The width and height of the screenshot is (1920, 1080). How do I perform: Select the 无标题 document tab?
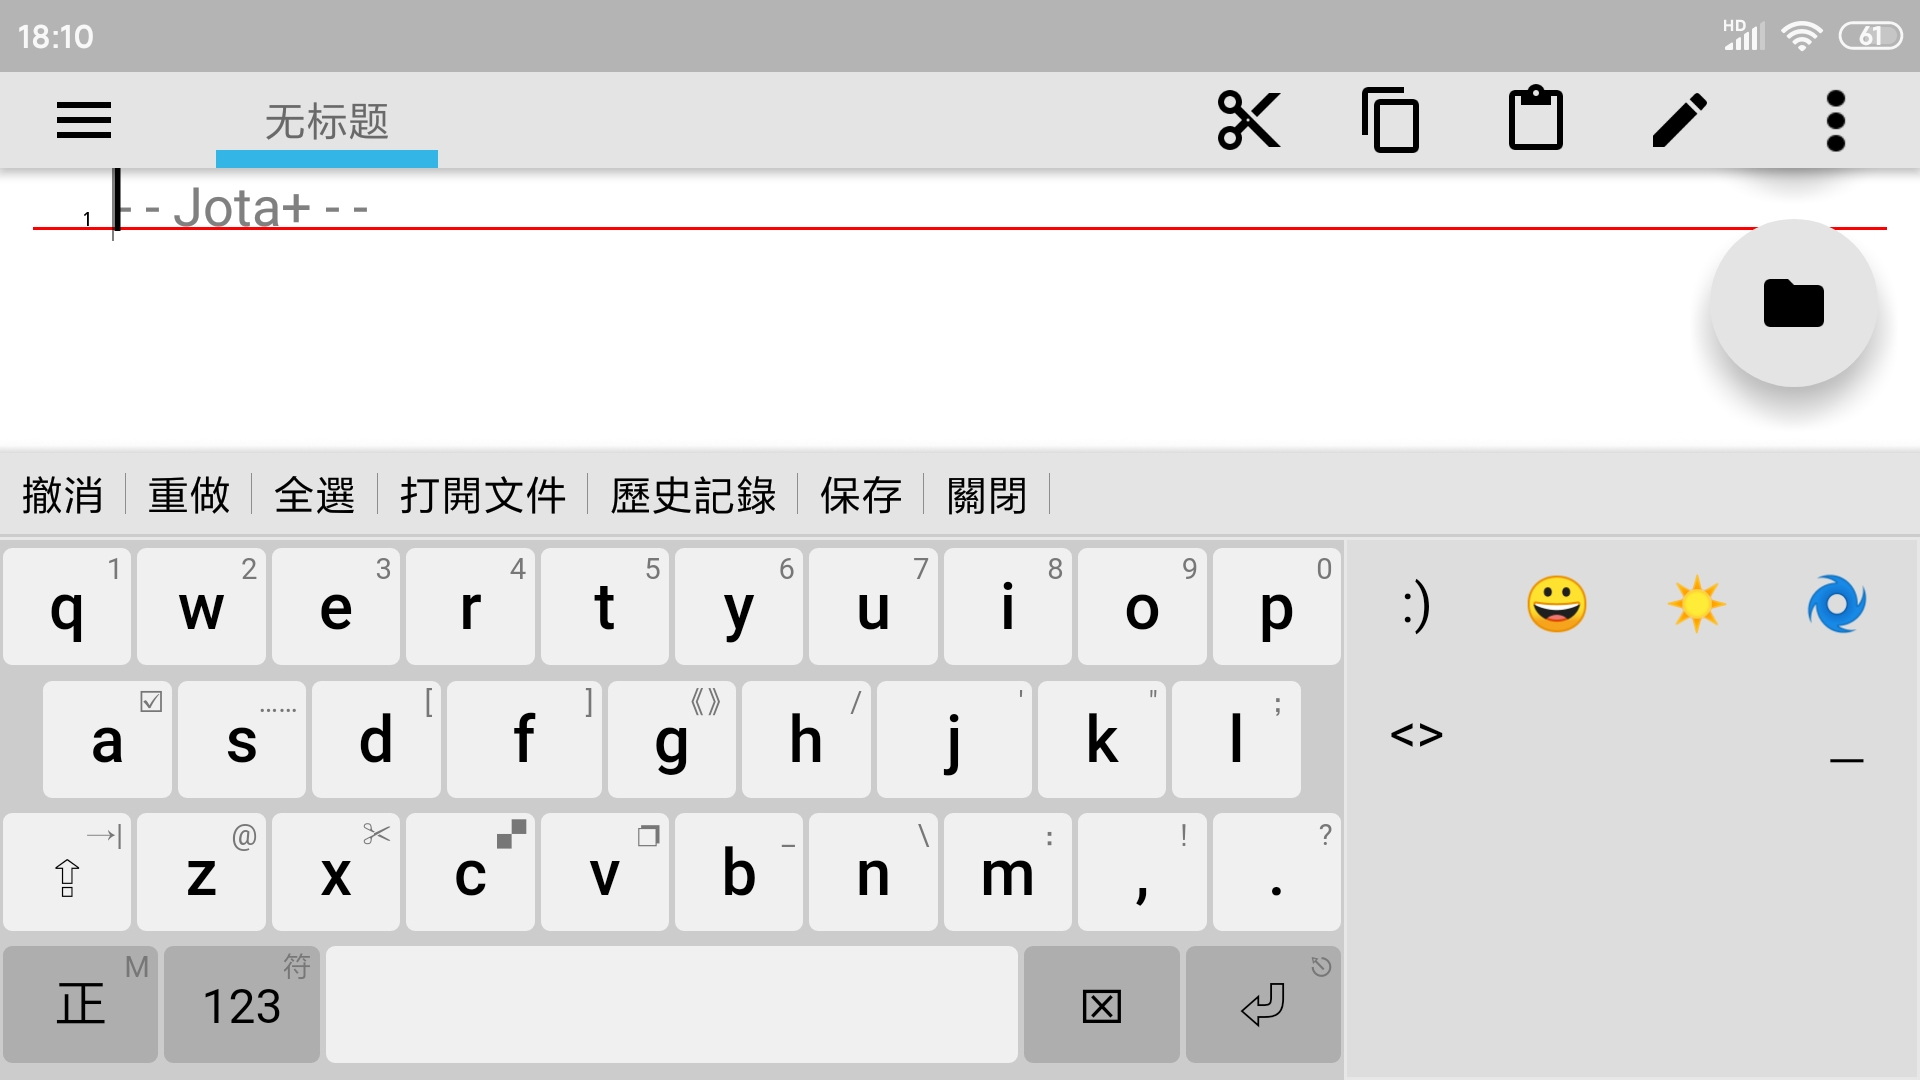click(x=327, y=121)
